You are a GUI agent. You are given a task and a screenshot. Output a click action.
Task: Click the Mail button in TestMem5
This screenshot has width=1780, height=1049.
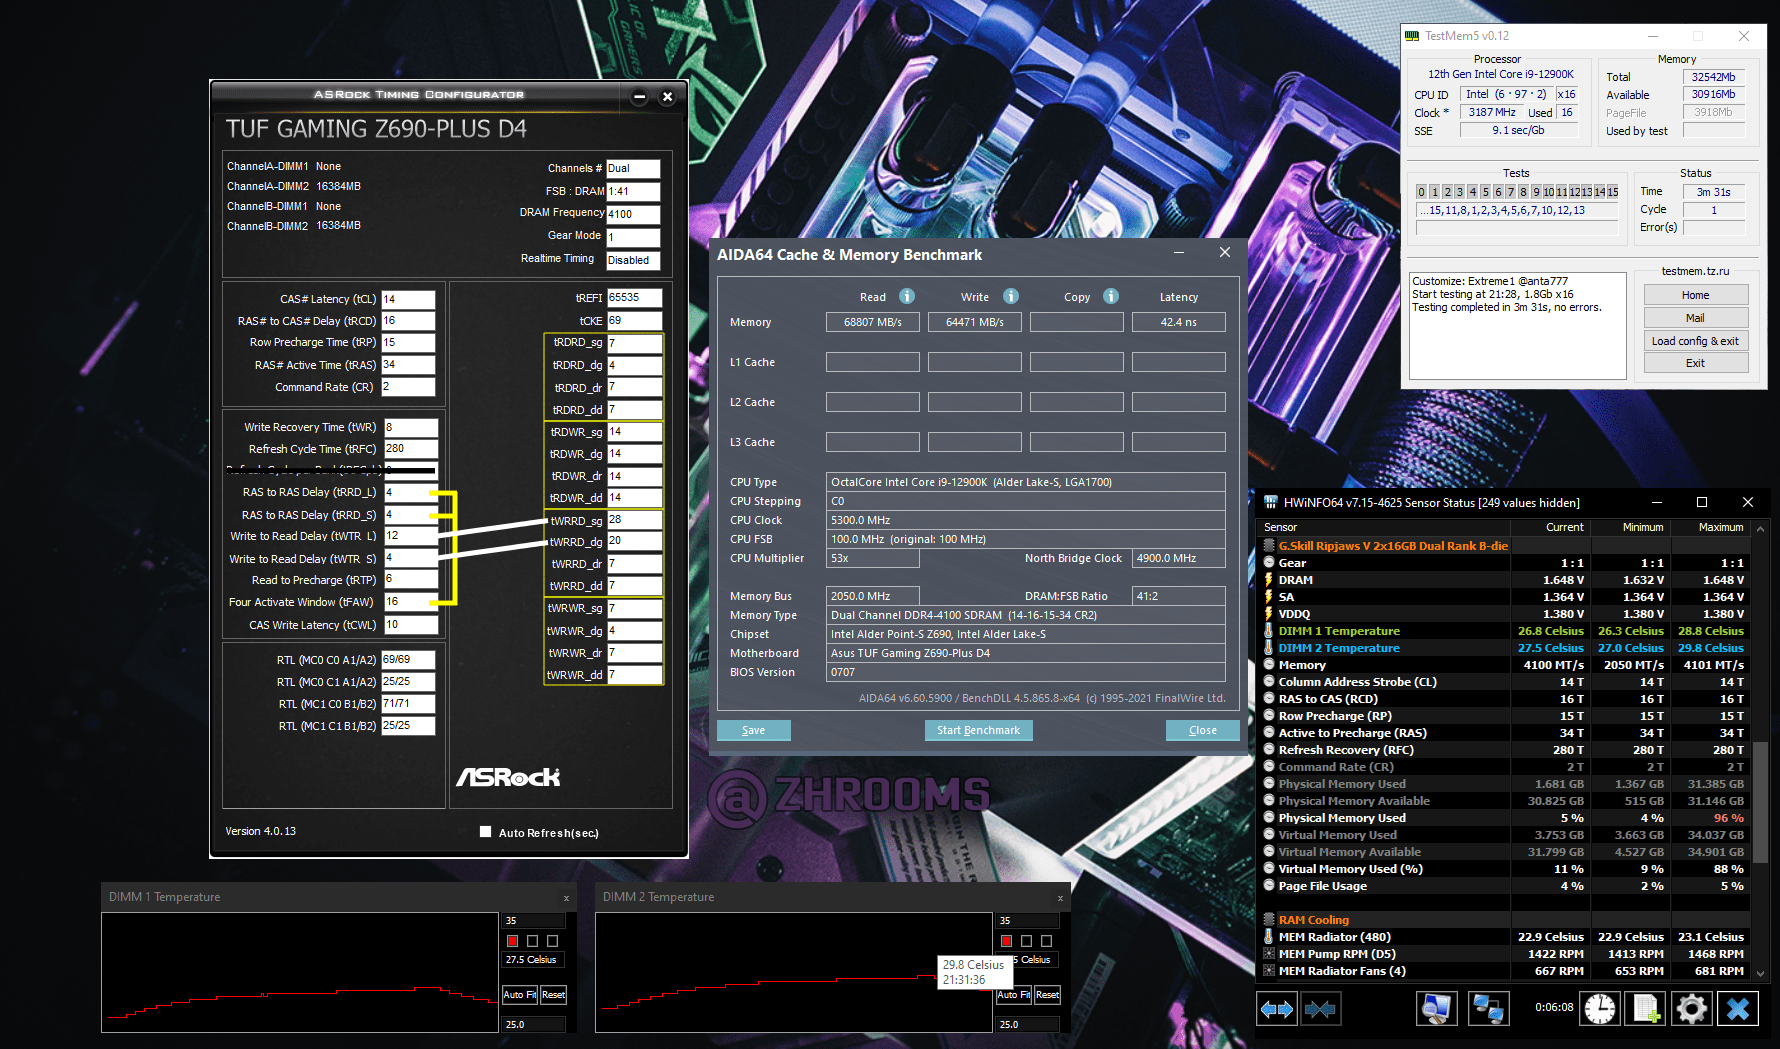click(1696, 318)
